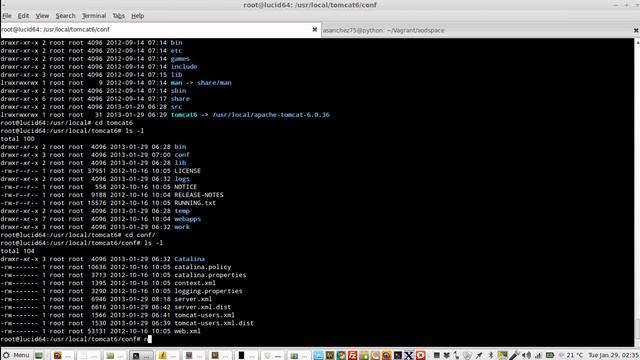Click the 'src' directory name
The height and width of the screenshot is (360, 640).
[x=176, y=107]
